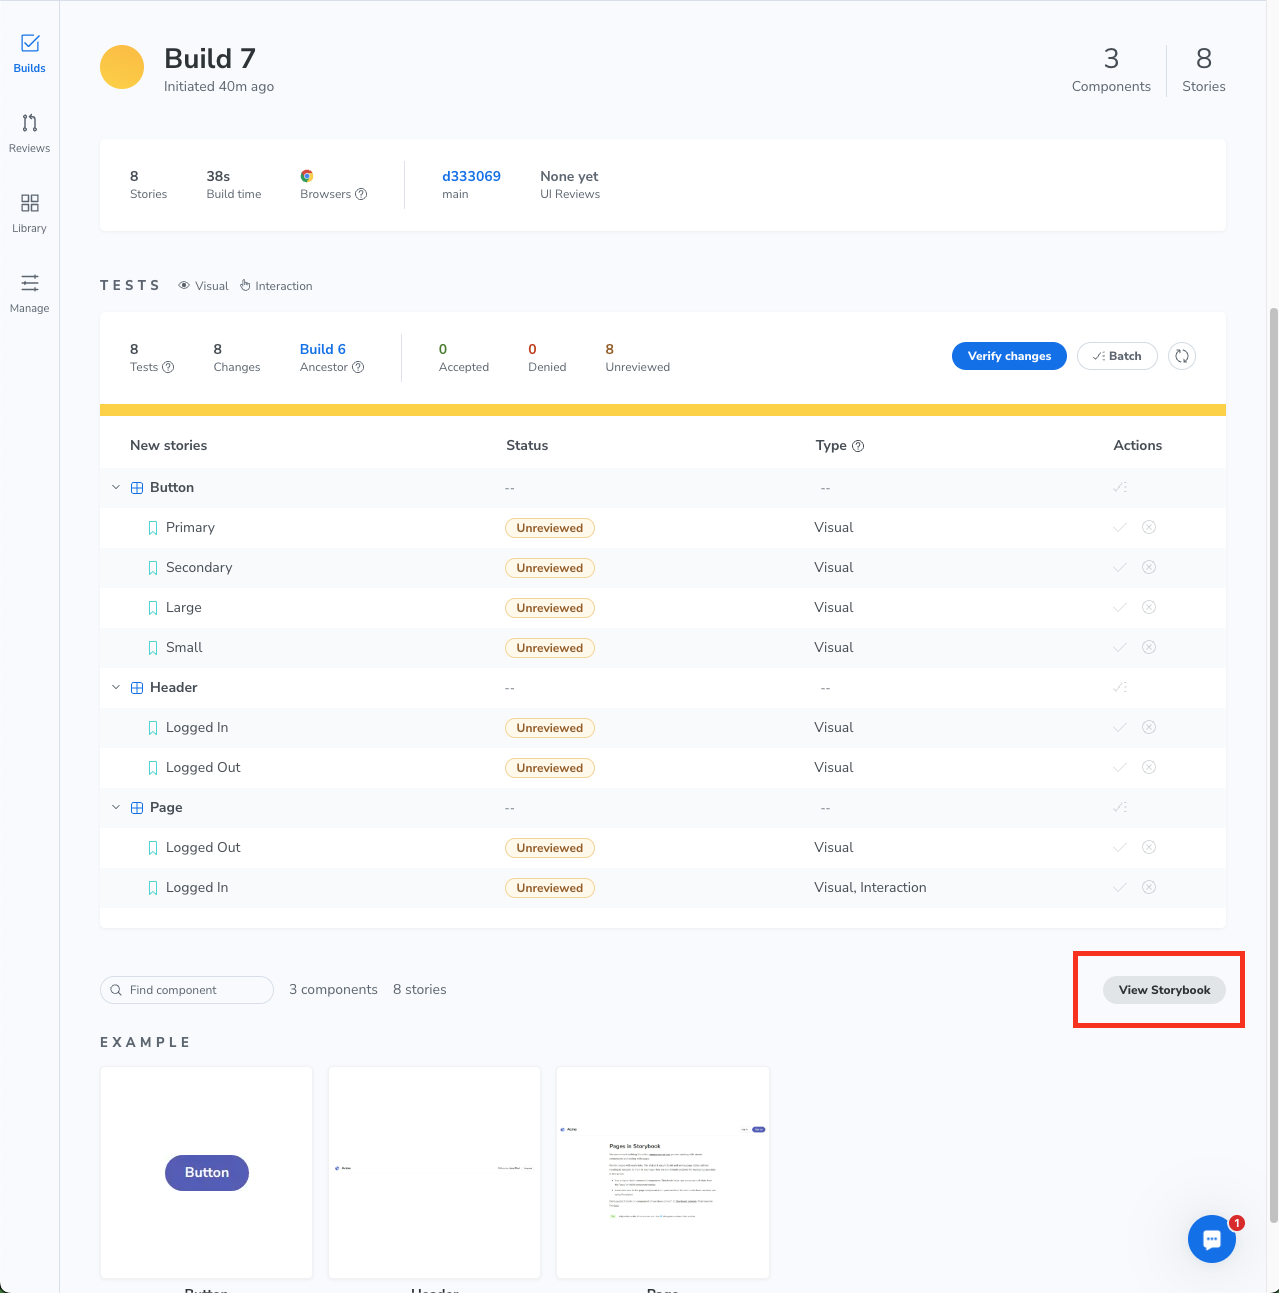This screenshot has width=1279, height=1293.
Task: Open the Builds section in sidebar
Action: [29, 54]
